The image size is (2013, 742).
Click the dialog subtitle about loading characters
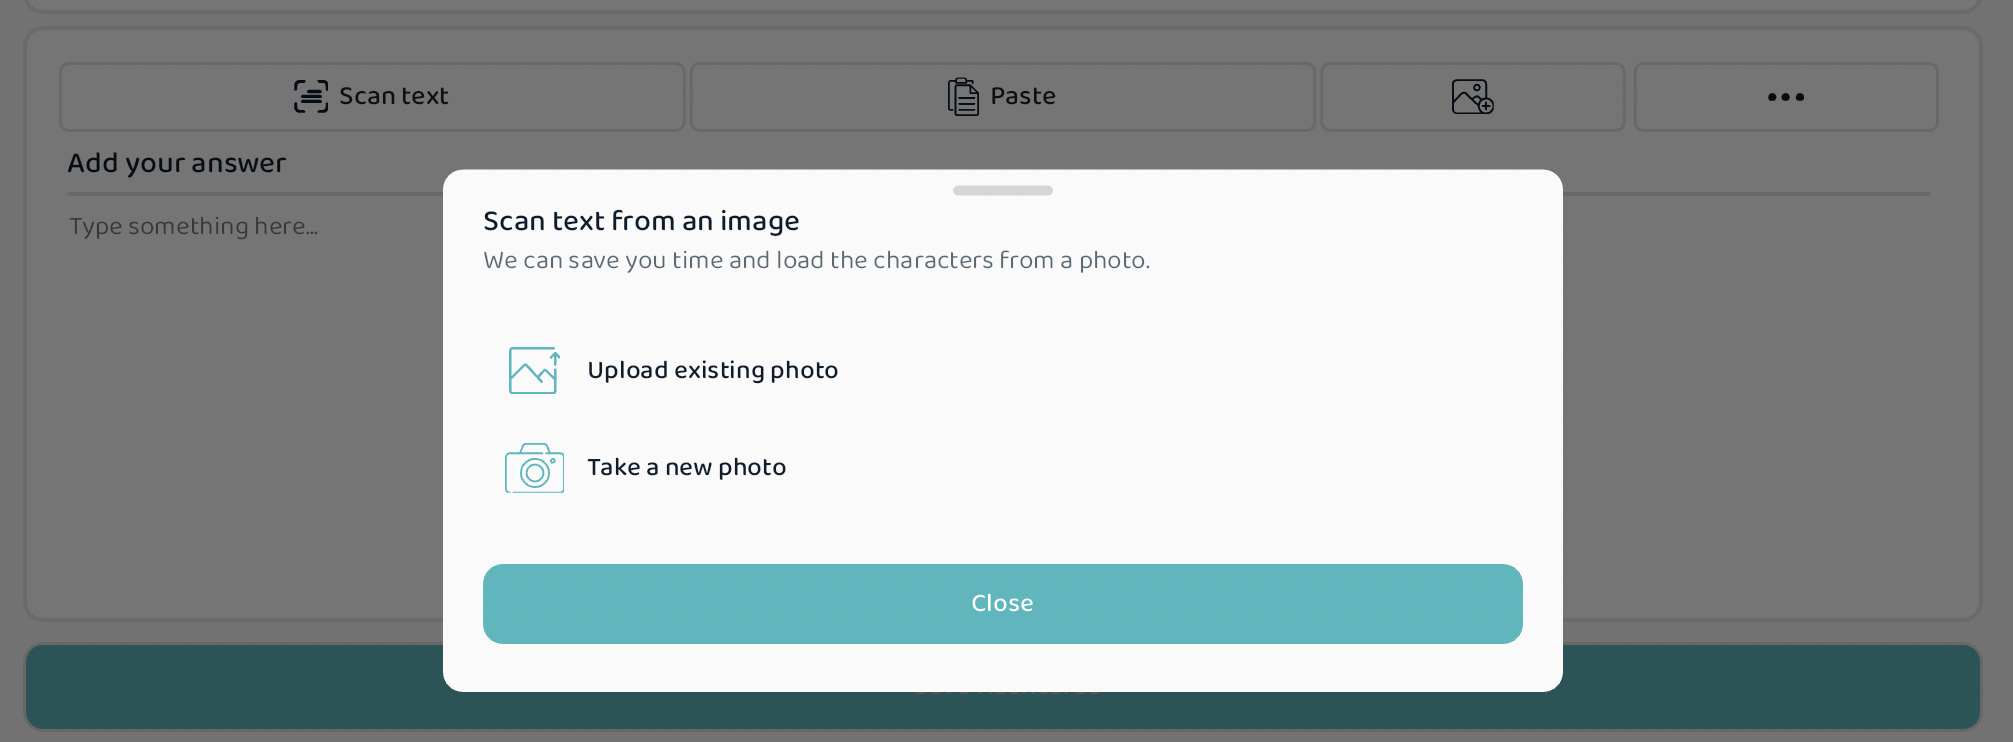(816, 260)
